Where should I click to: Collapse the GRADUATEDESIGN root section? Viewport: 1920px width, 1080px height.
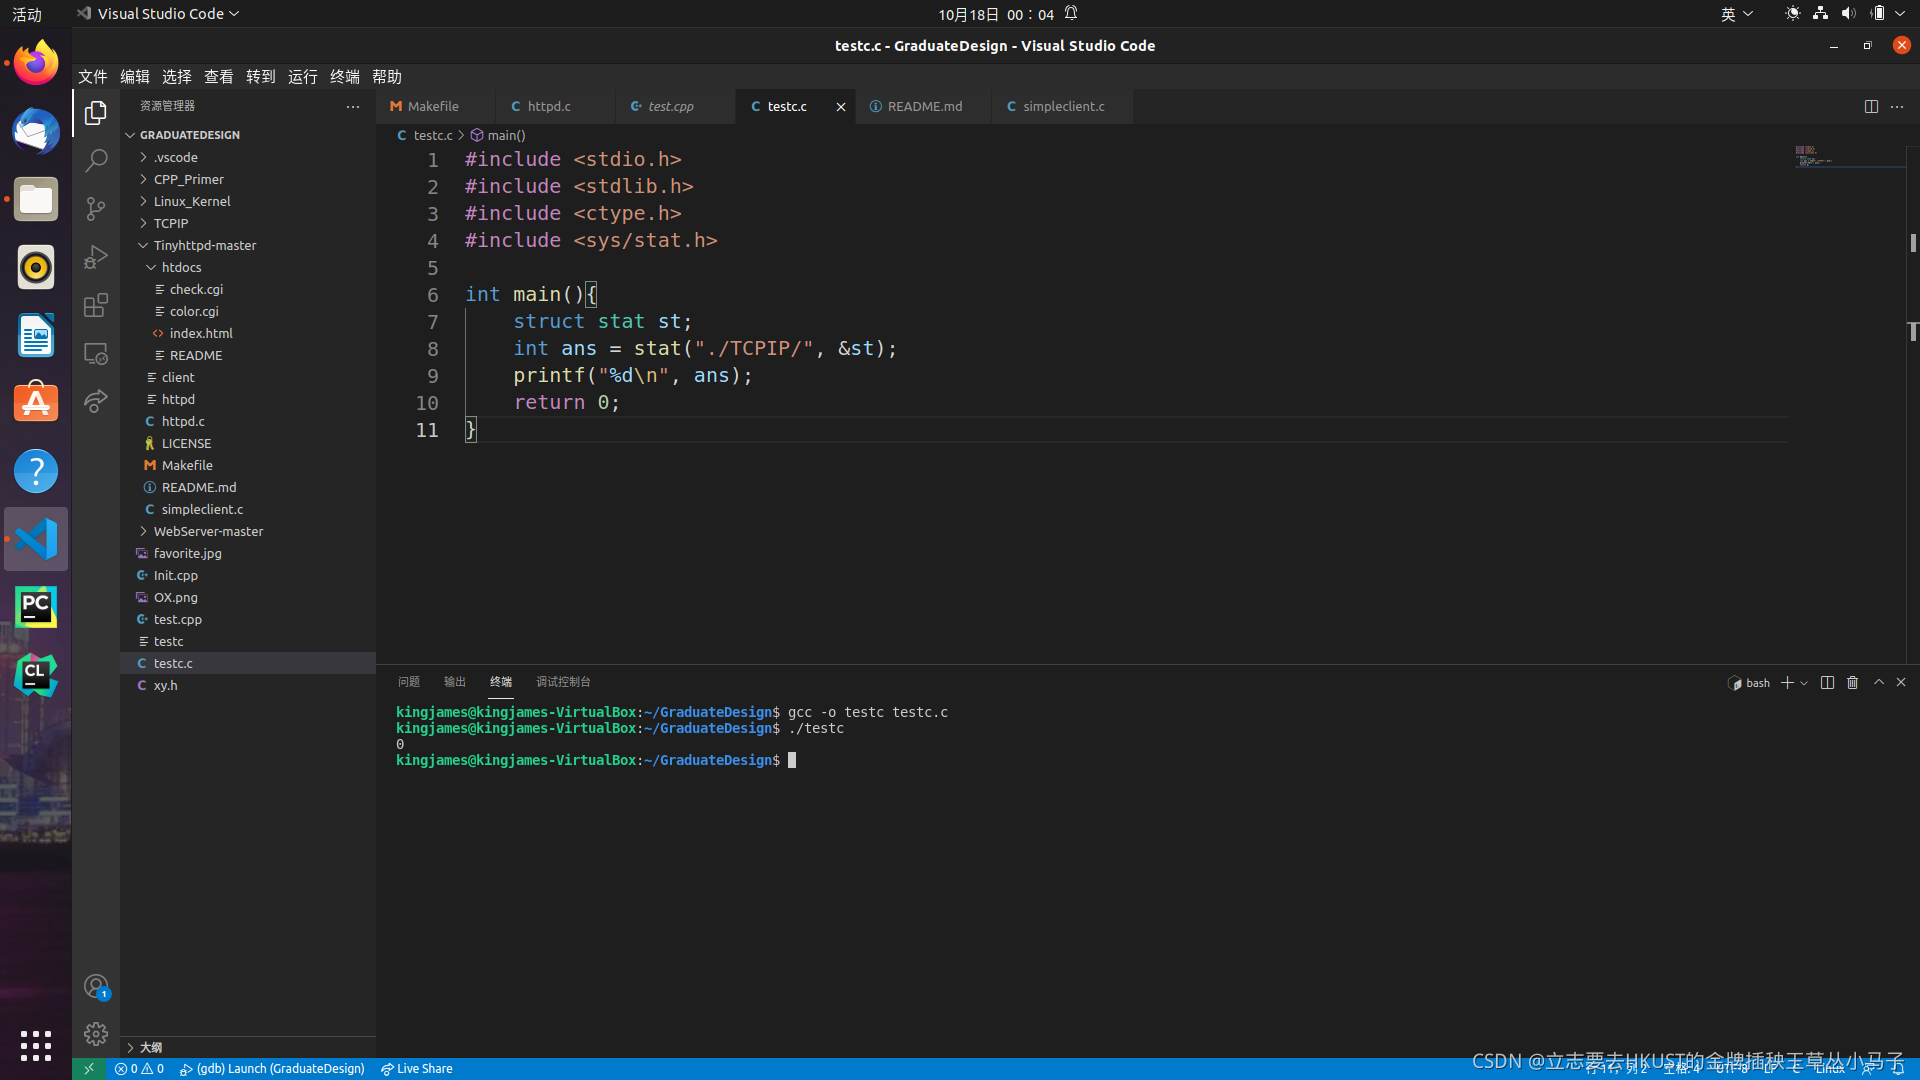coord(247,135)
